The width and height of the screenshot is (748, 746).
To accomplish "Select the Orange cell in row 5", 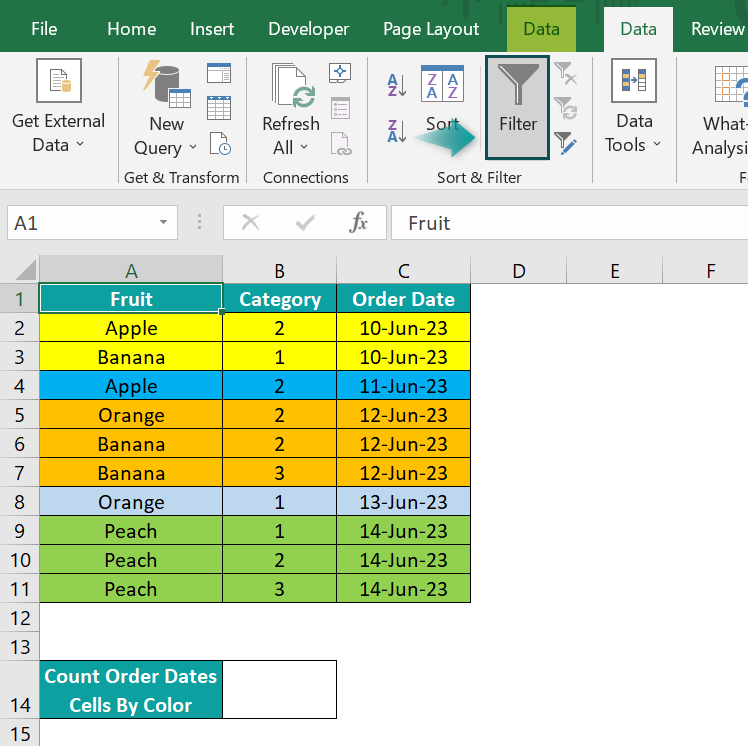I will click(x=131, y=415).
